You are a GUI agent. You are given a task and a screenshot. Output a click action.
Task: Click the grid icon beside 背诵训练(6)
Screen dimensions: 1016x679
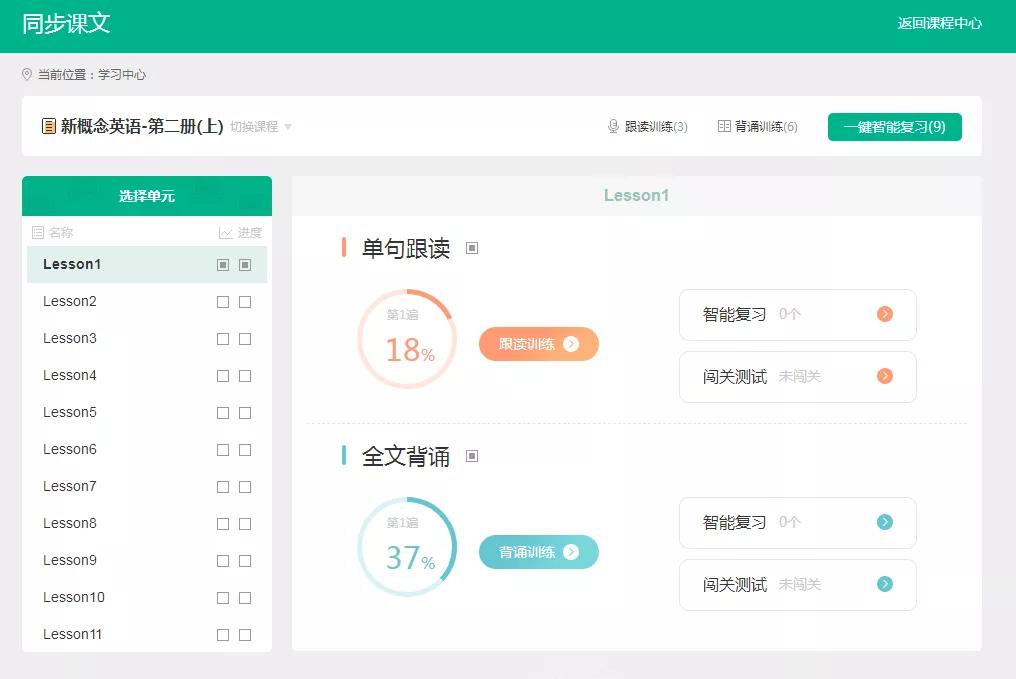click(725, 126)
